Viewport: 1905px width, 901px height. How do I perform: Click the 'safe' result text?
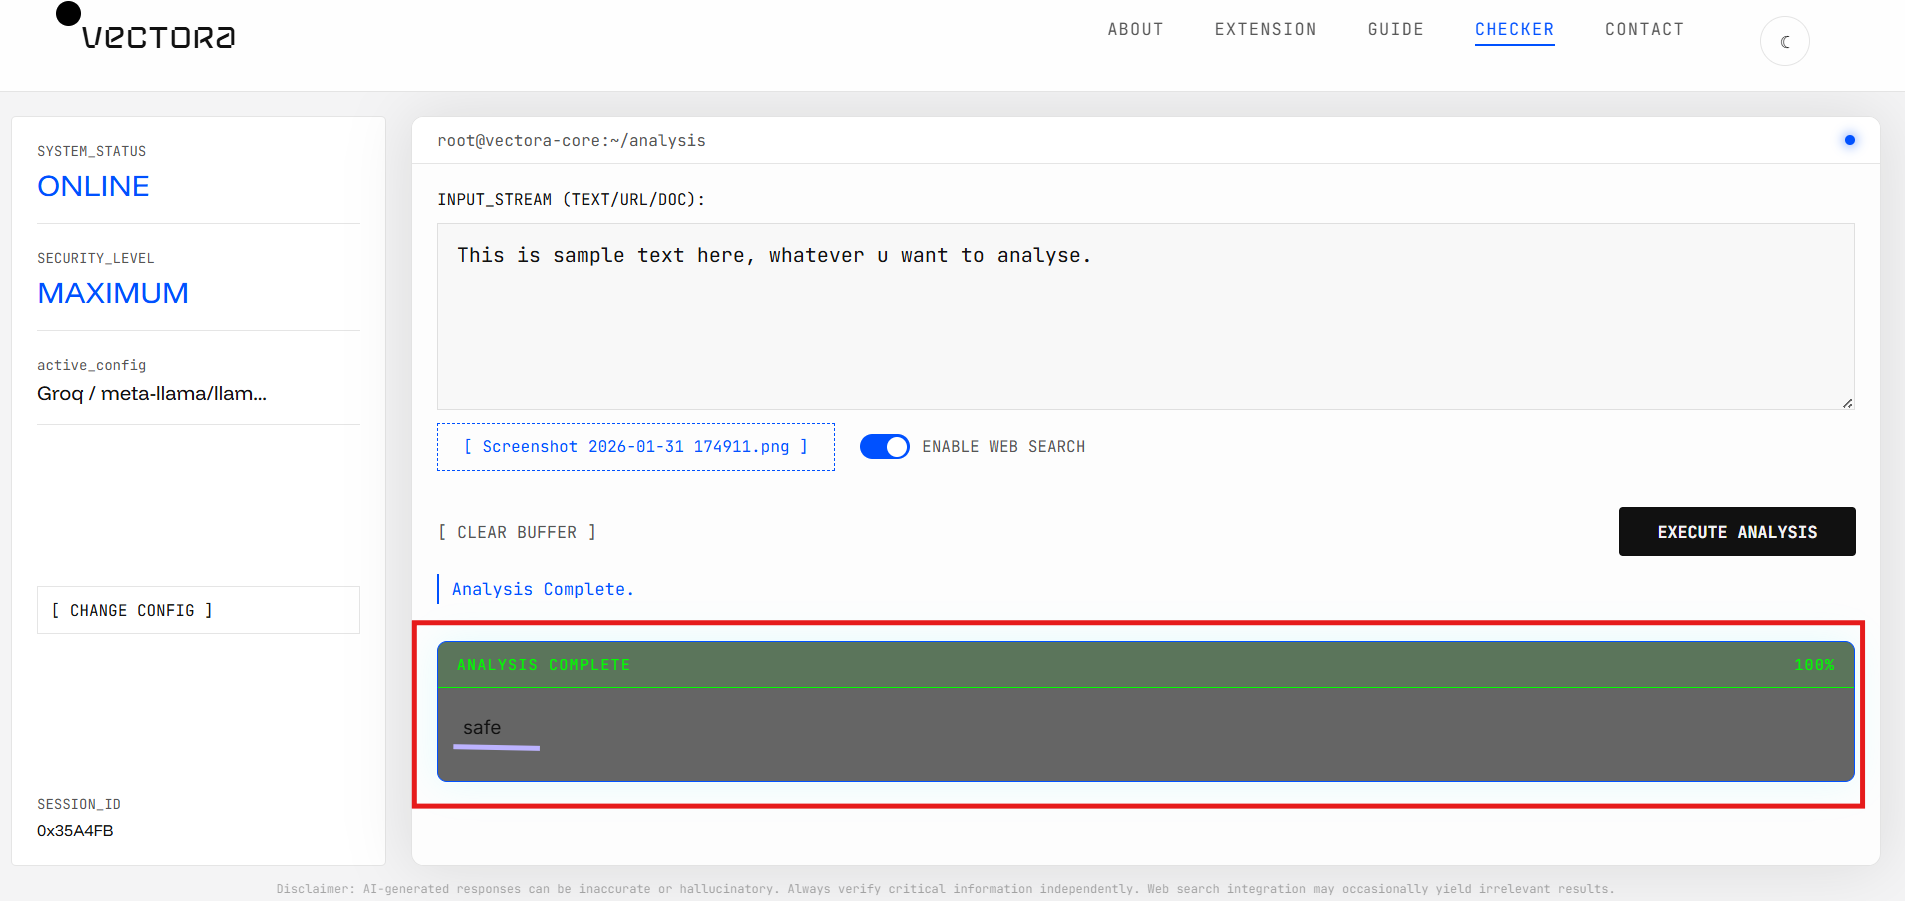coord(482,728)
